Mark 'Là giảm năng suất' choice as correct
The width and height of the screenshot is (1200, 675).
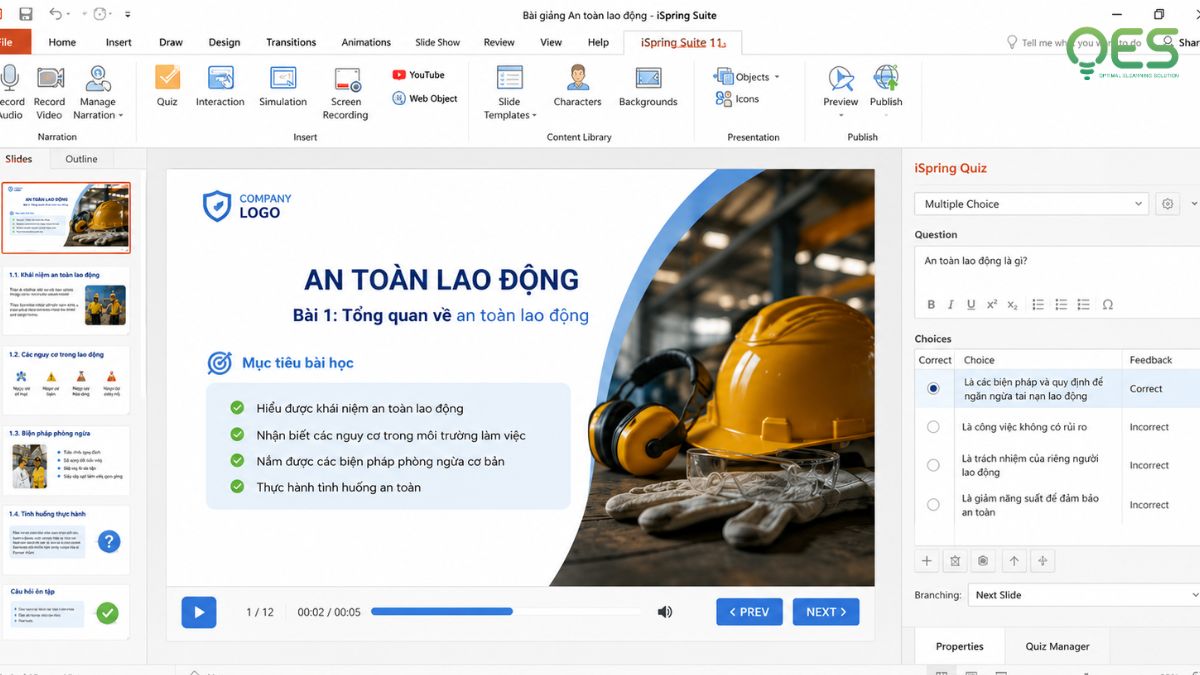(933, 505)
